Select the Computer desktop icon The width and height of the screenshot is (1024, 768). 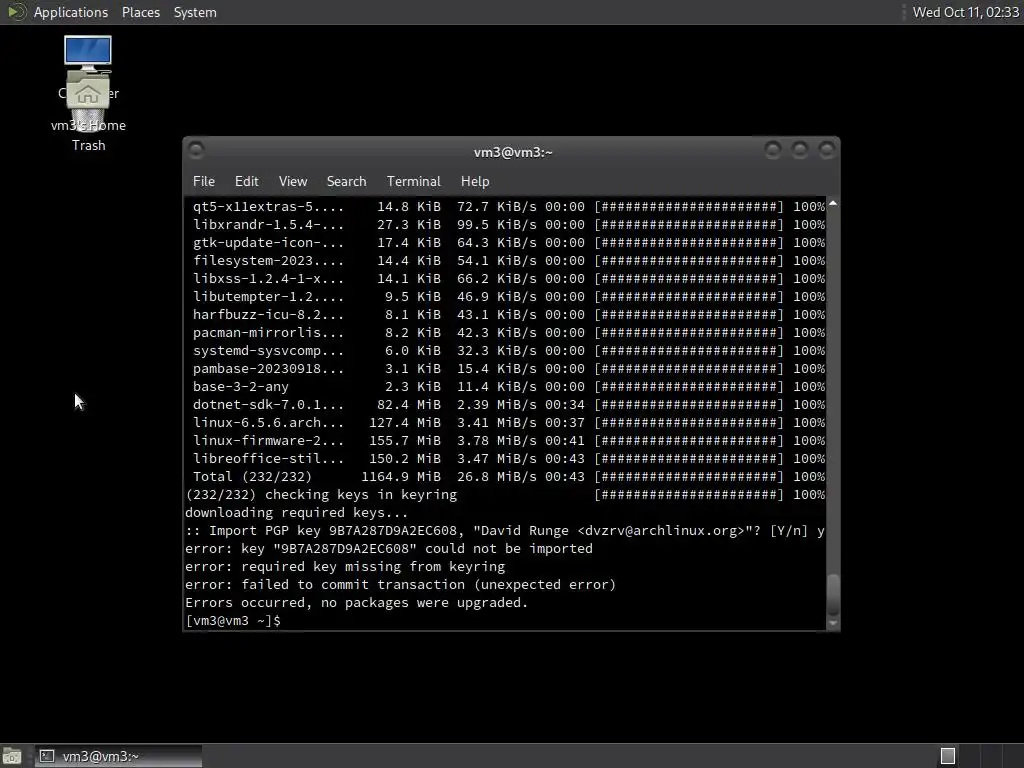pyautogui.click(x=88, y=53)
